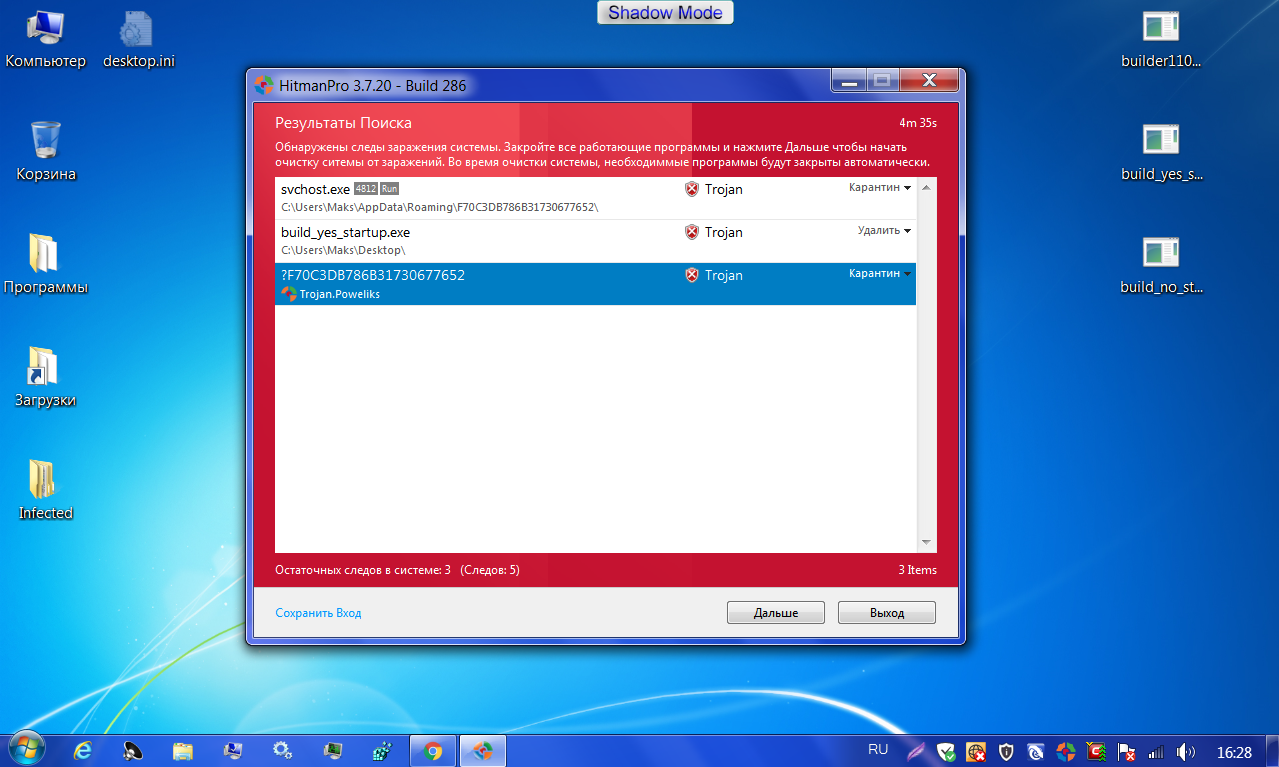Click the HitmanPro logo in title bar
Screen dimensions: 1279x767
click(x=264, y=85)
